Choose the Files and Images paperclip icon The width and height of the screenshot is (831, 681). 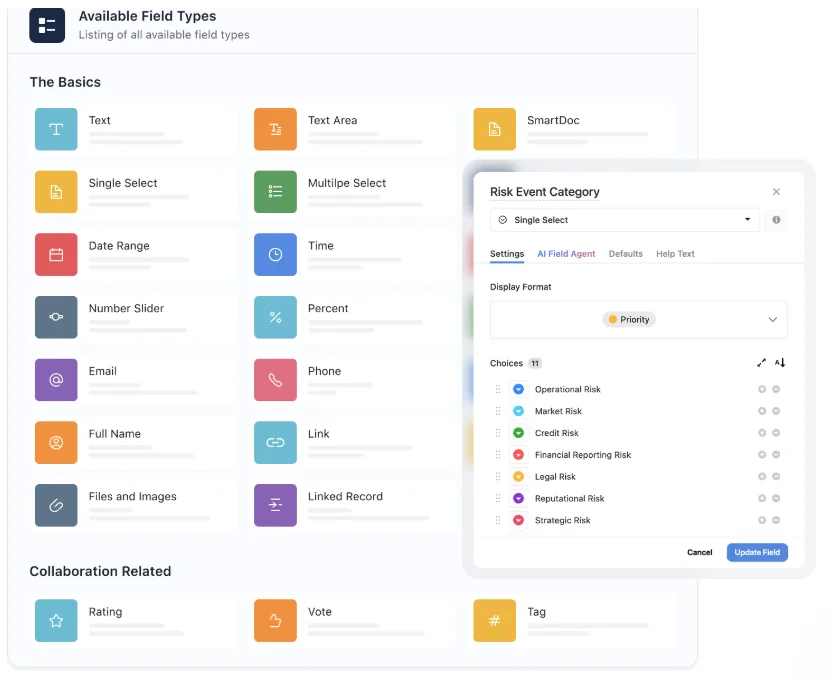click(x=56, y=505)
